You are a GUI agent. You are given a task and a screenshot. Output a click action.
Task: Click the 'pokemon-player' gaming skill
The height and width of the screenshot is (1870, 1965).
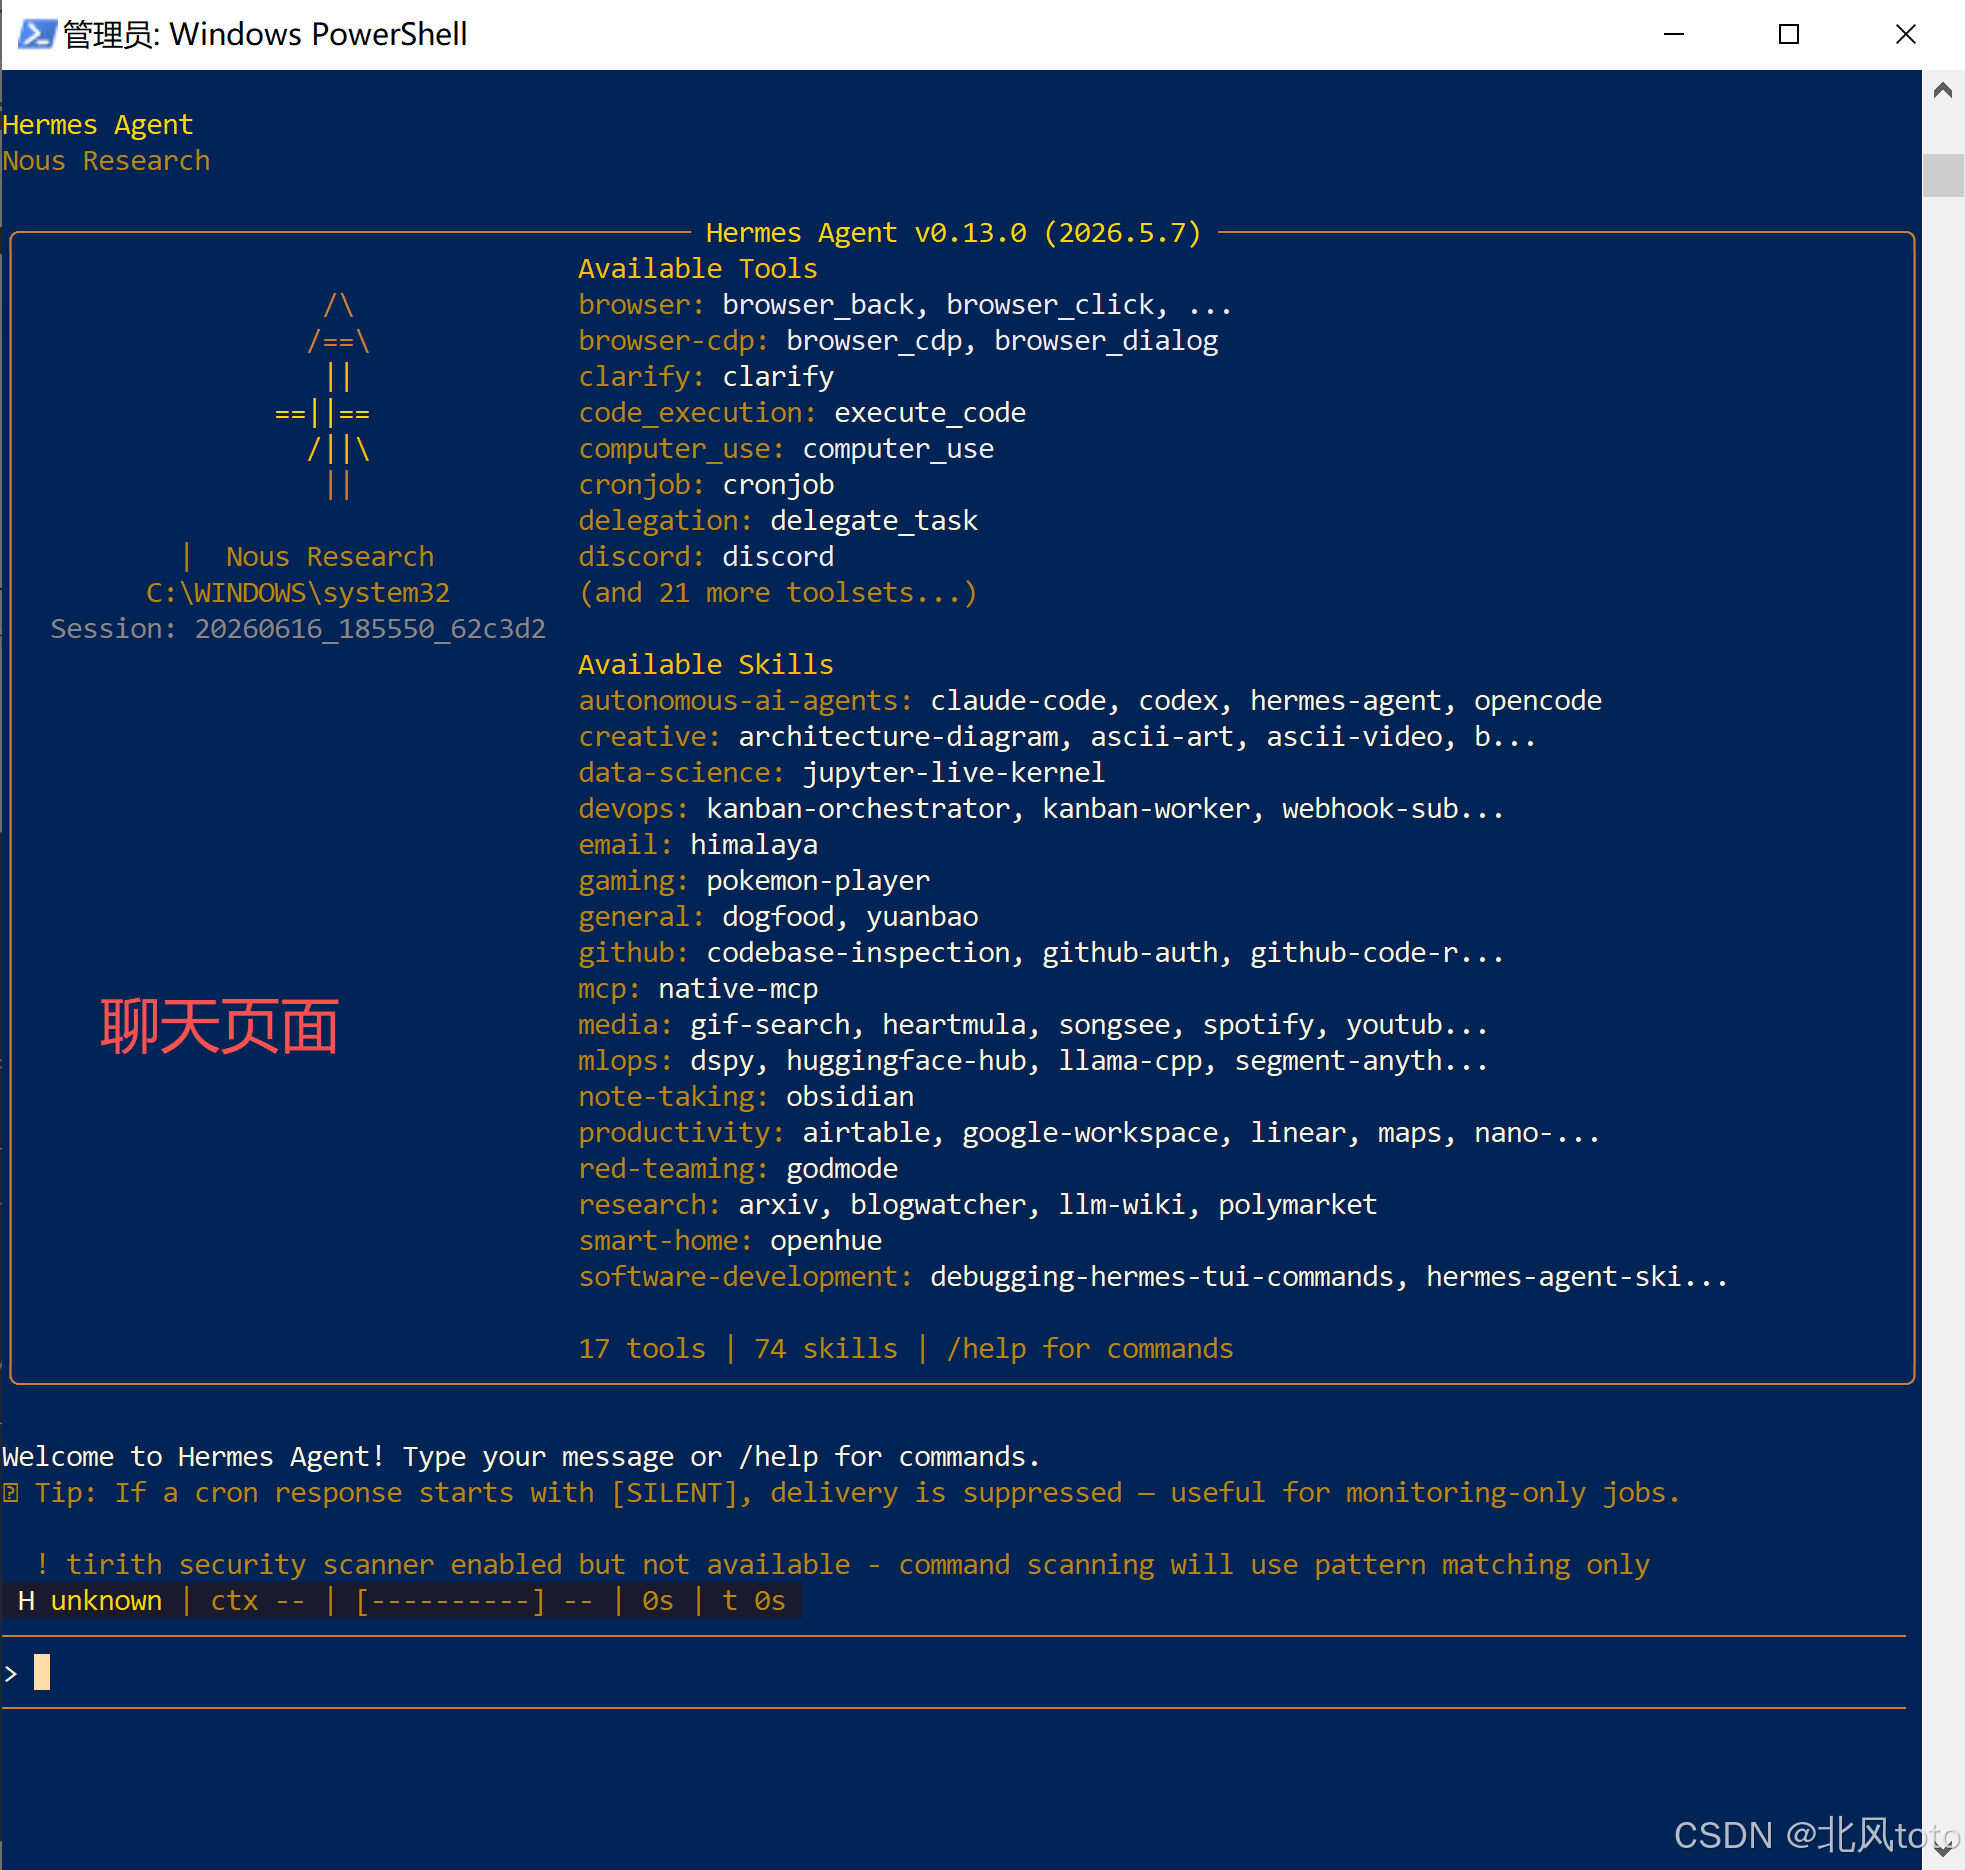(x=818, y=881)
